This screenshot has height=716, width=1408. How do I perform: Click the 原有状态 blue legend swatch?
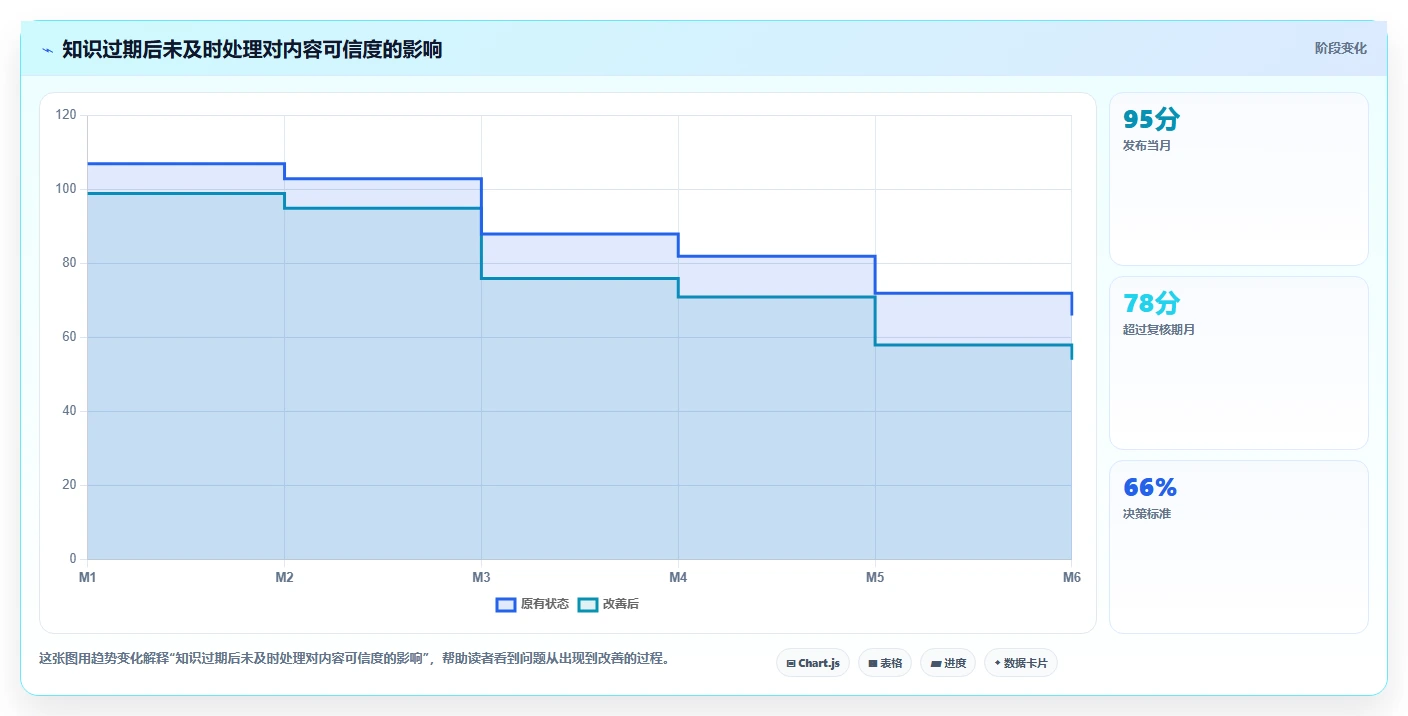[x=506, y=604]
